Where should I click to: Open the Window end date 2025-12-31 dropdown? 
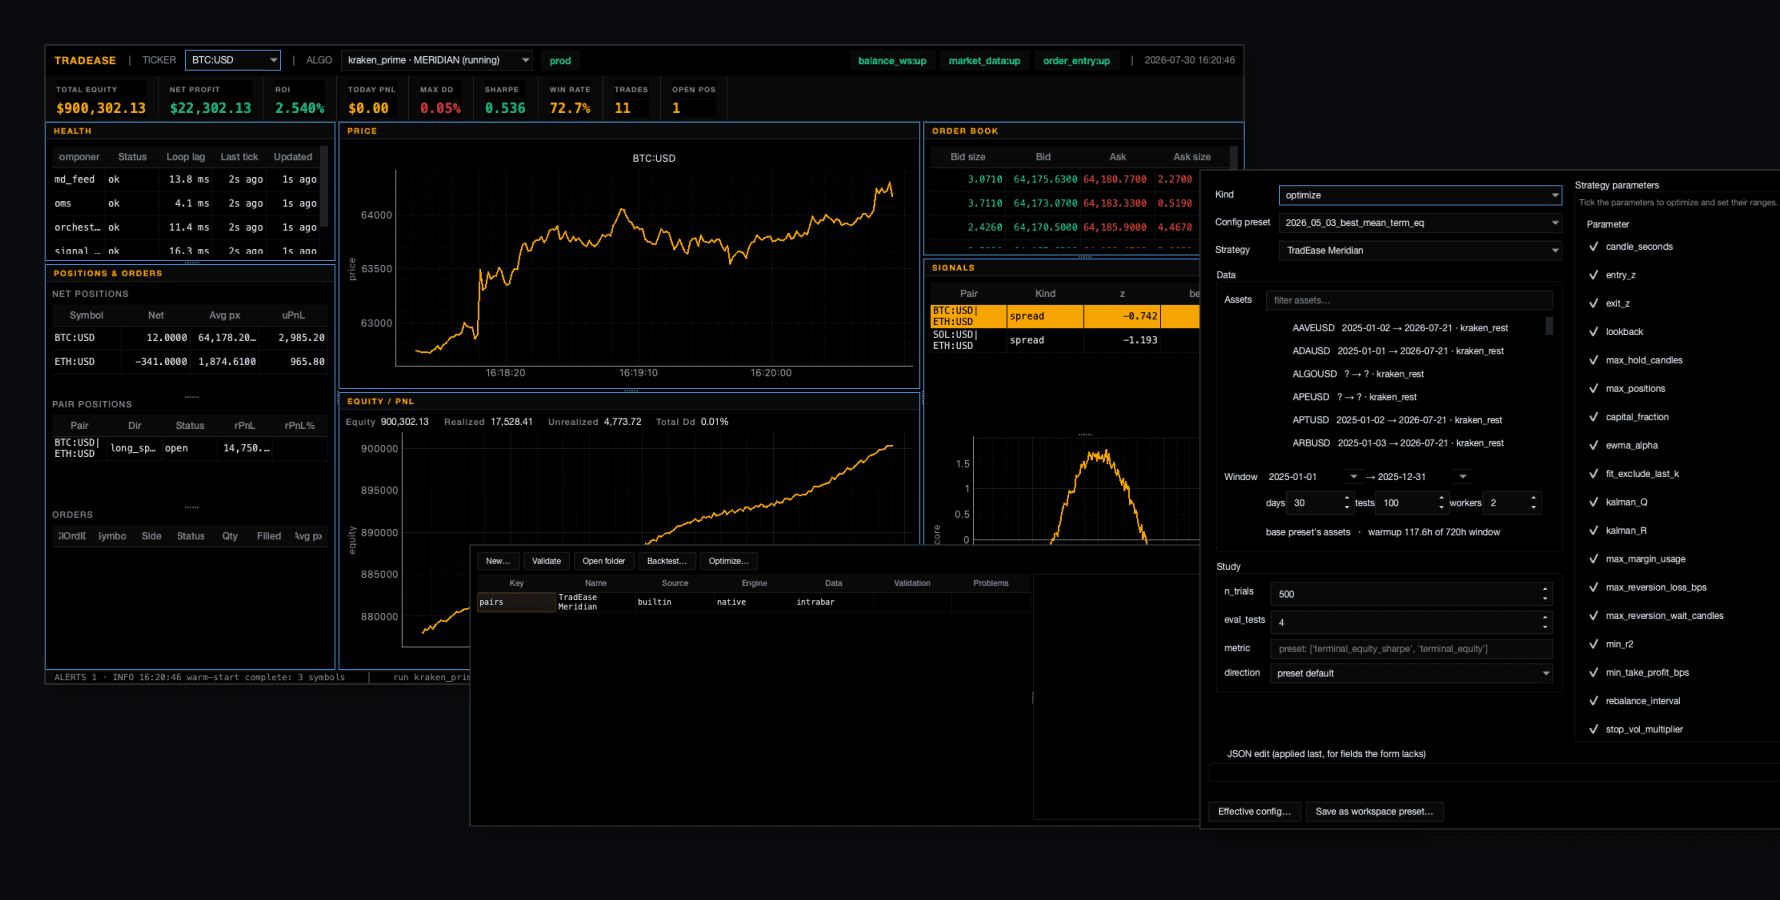[x=1462, y=477]
